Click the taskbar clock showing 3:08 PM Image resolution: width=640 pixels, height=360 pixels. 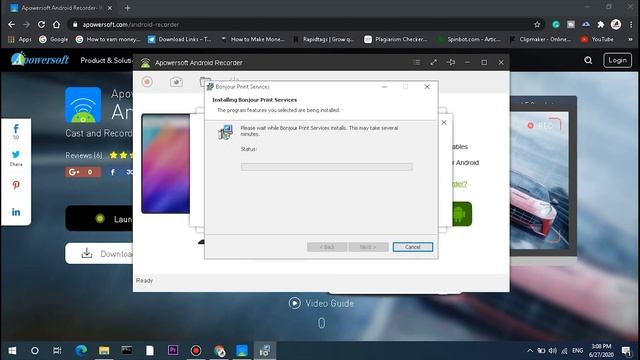[601, 351]
